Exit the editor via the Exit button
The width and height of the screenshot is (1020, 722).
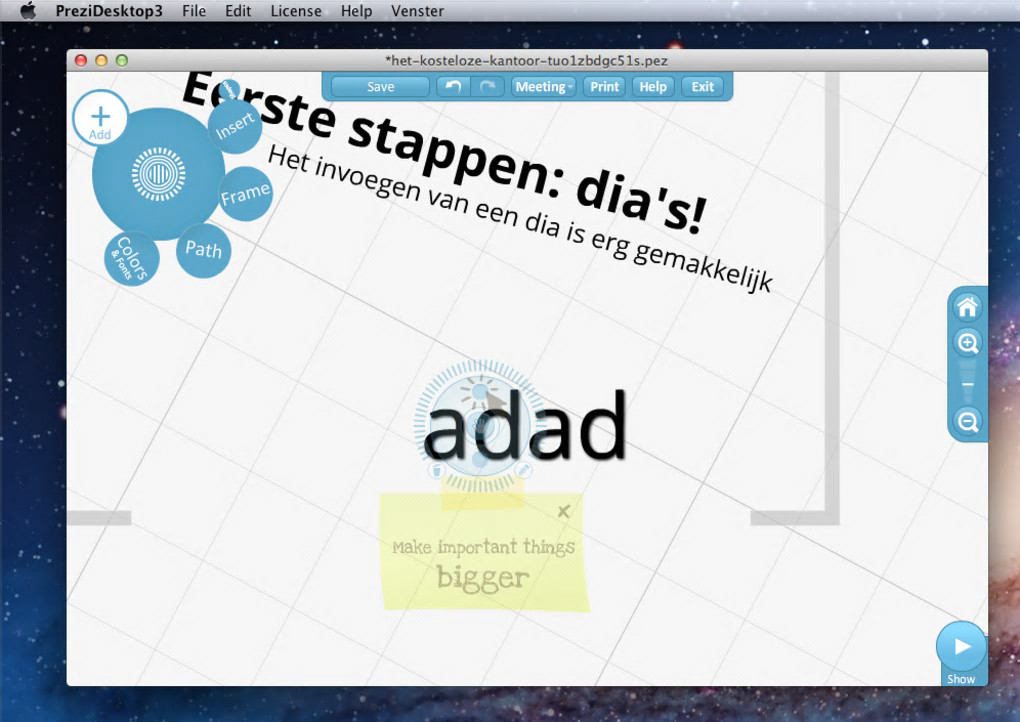pyautogui.click(x=703, y=87)
